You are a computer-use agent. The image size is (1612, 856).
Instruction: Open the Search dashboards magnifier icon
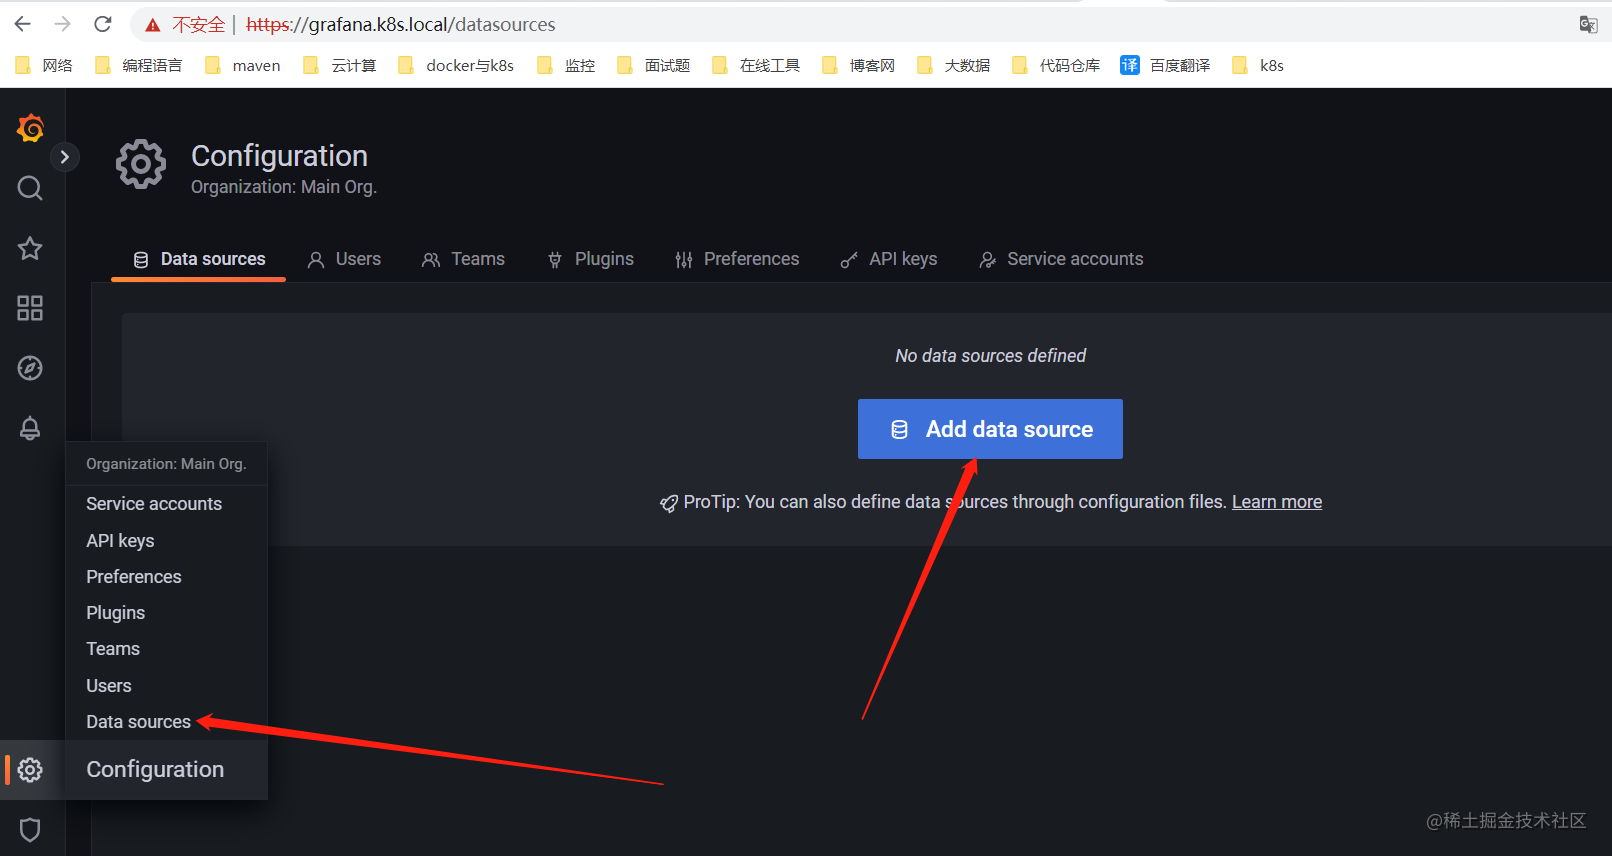pos(30,188)
